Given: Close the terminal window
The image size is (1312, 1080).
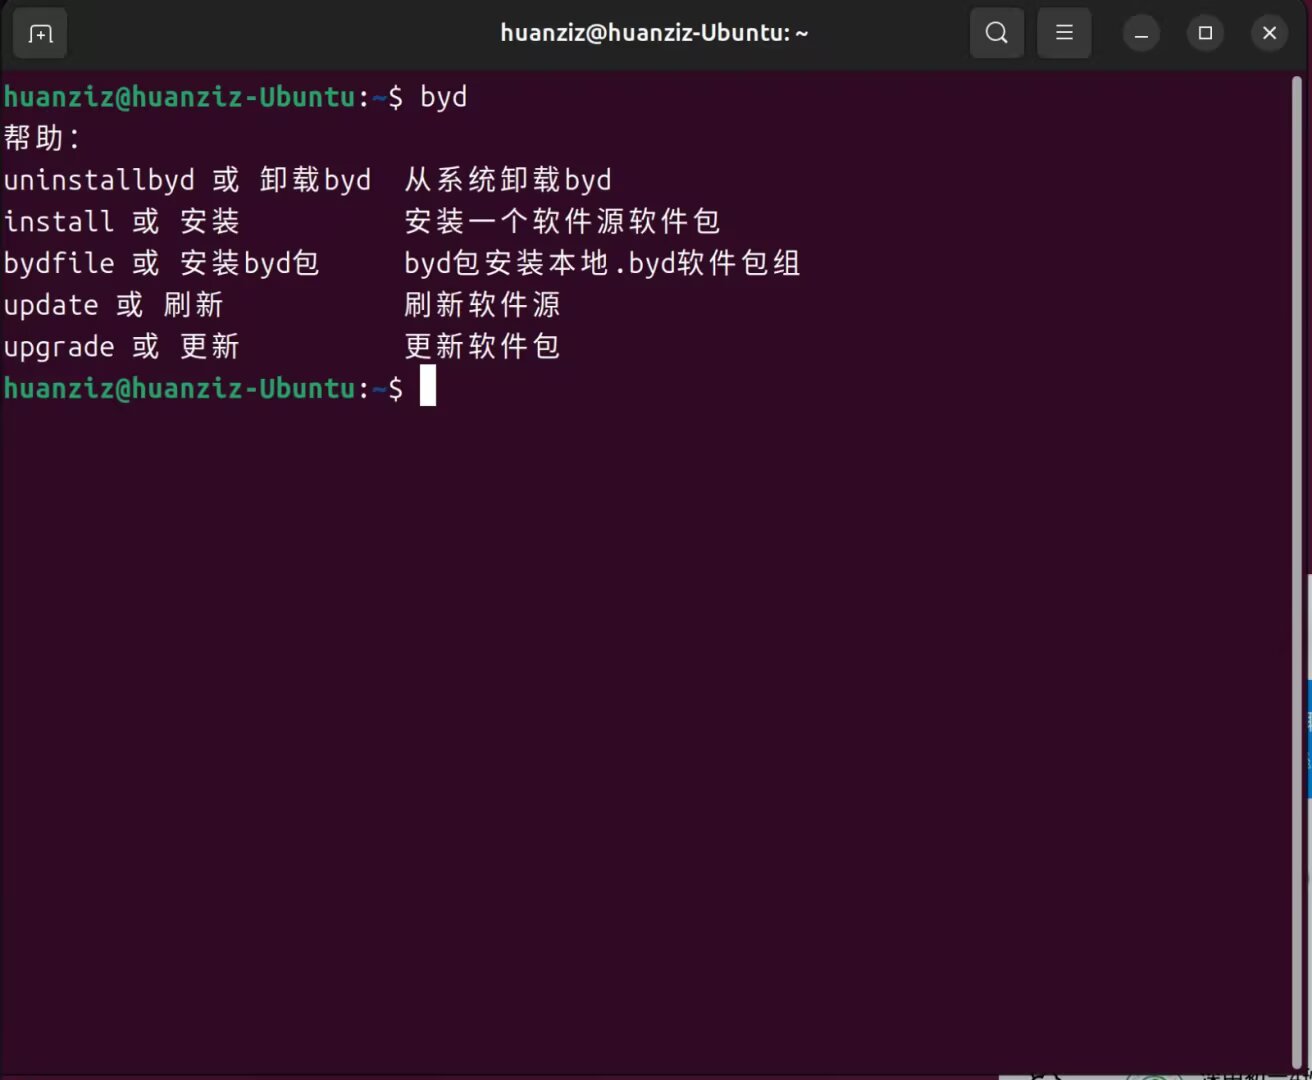Looking at the screenshot, I should pyautogui.click(x=1269, y=34).
